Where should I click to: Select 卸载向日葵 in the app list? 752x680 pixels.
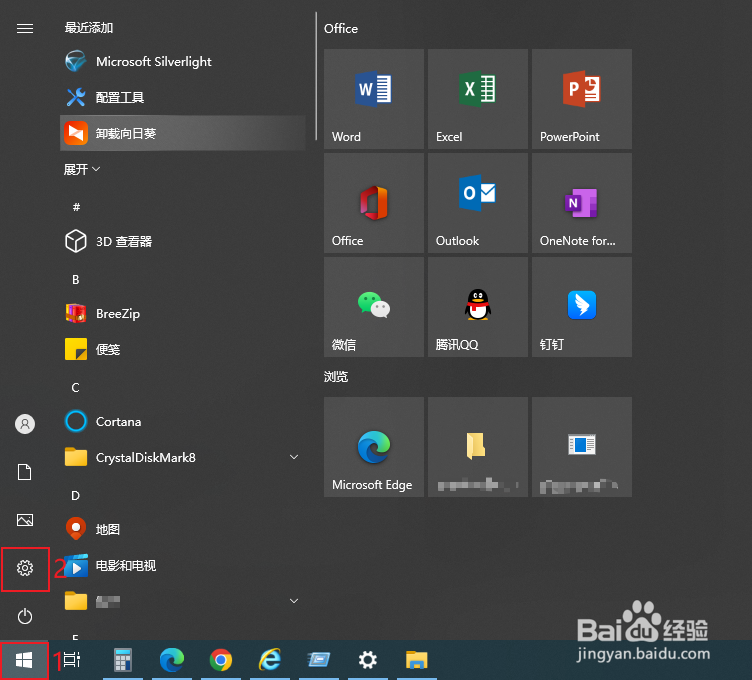click(182, 133)
